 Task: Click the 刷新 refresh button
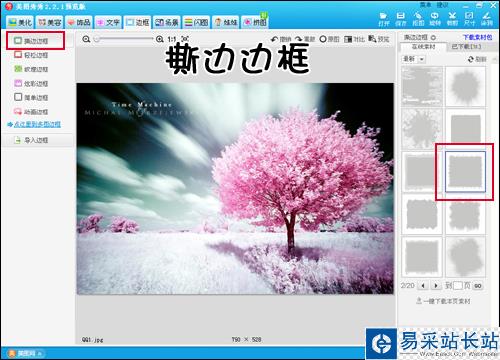coord(477,59)
